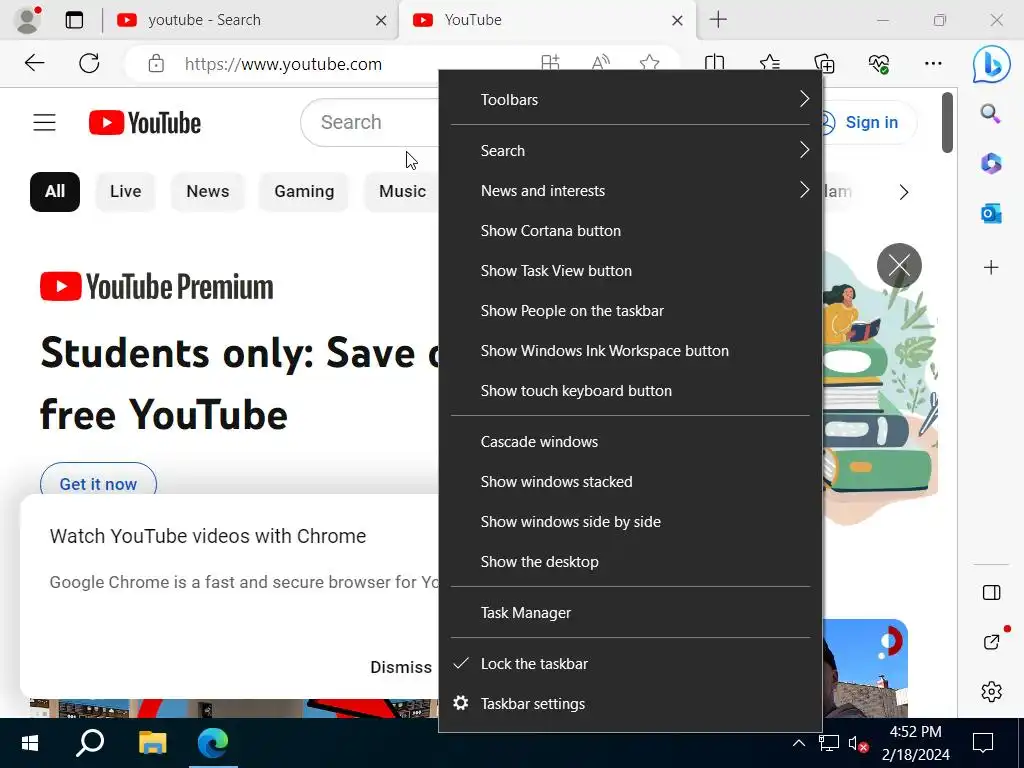1024x768 pixels.
Task: Open Browser essentials heart icon
Action: tap(879, 63)
